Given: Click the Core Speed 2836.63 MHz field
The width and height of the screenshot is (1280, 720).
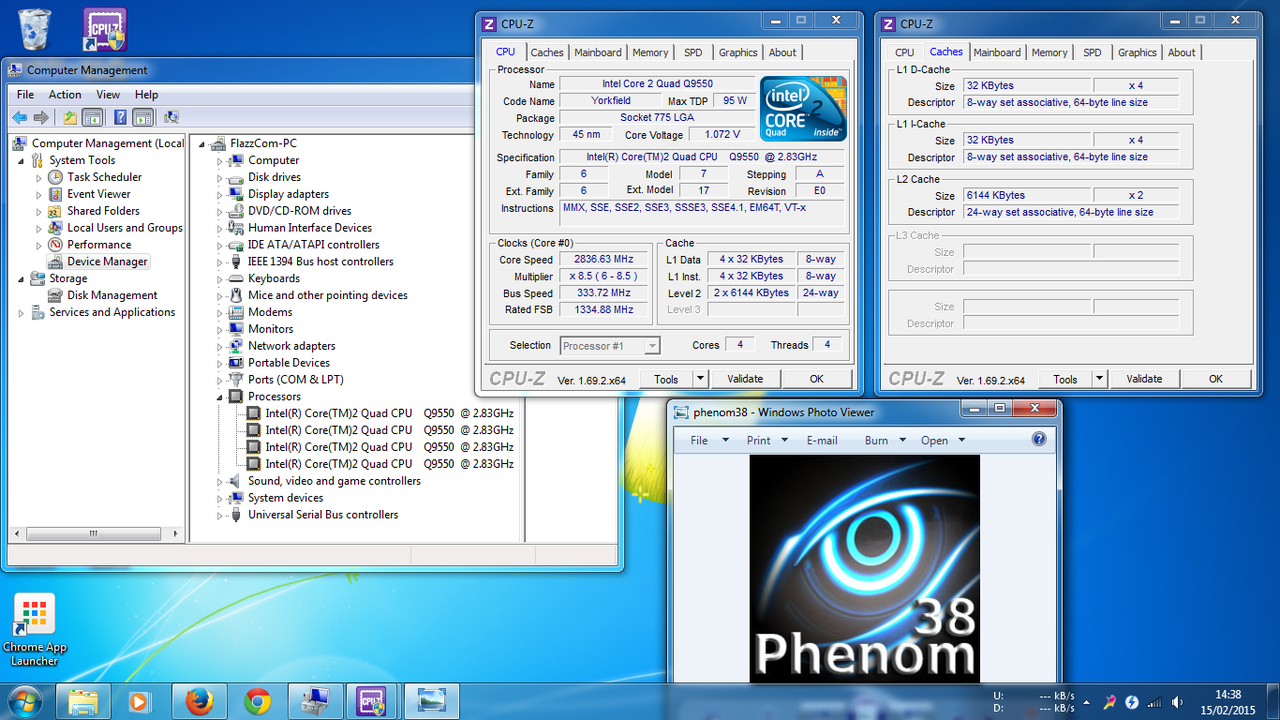Looking at the screenshot, I should pos(605,260).
